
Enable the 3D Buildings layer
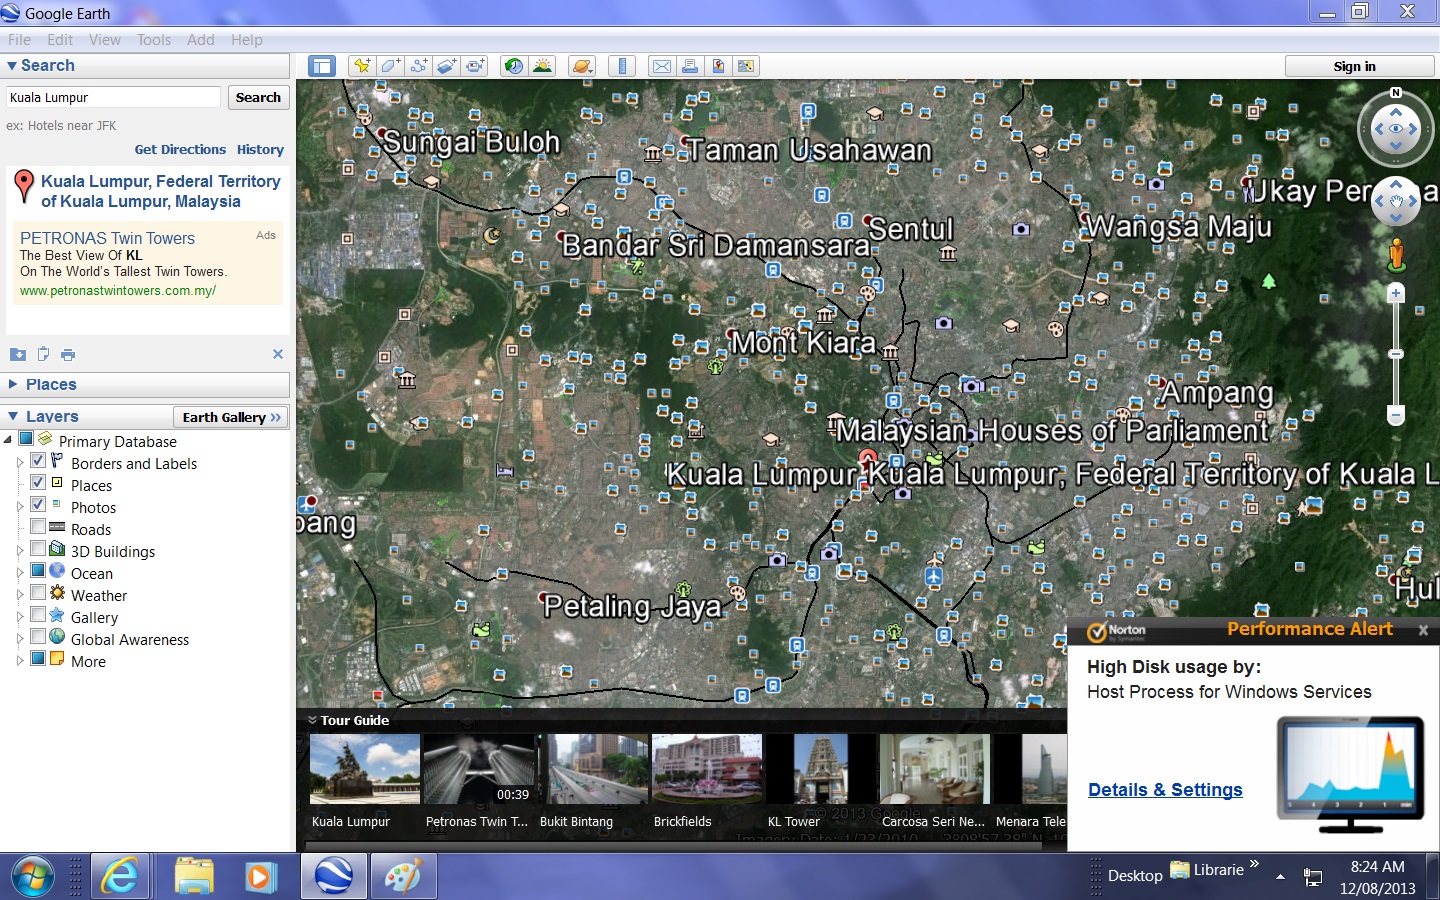(38, 549)
